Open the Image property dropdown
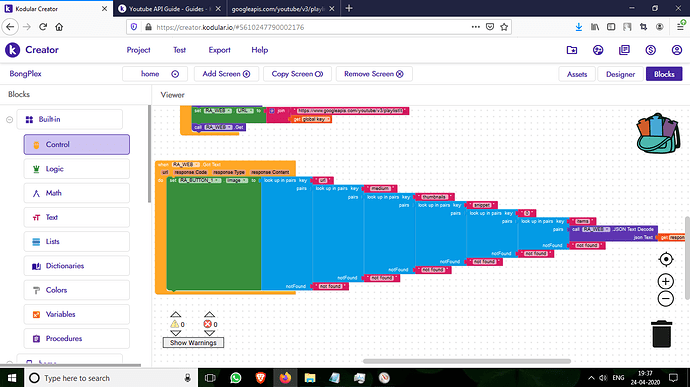 click(237, 181)
